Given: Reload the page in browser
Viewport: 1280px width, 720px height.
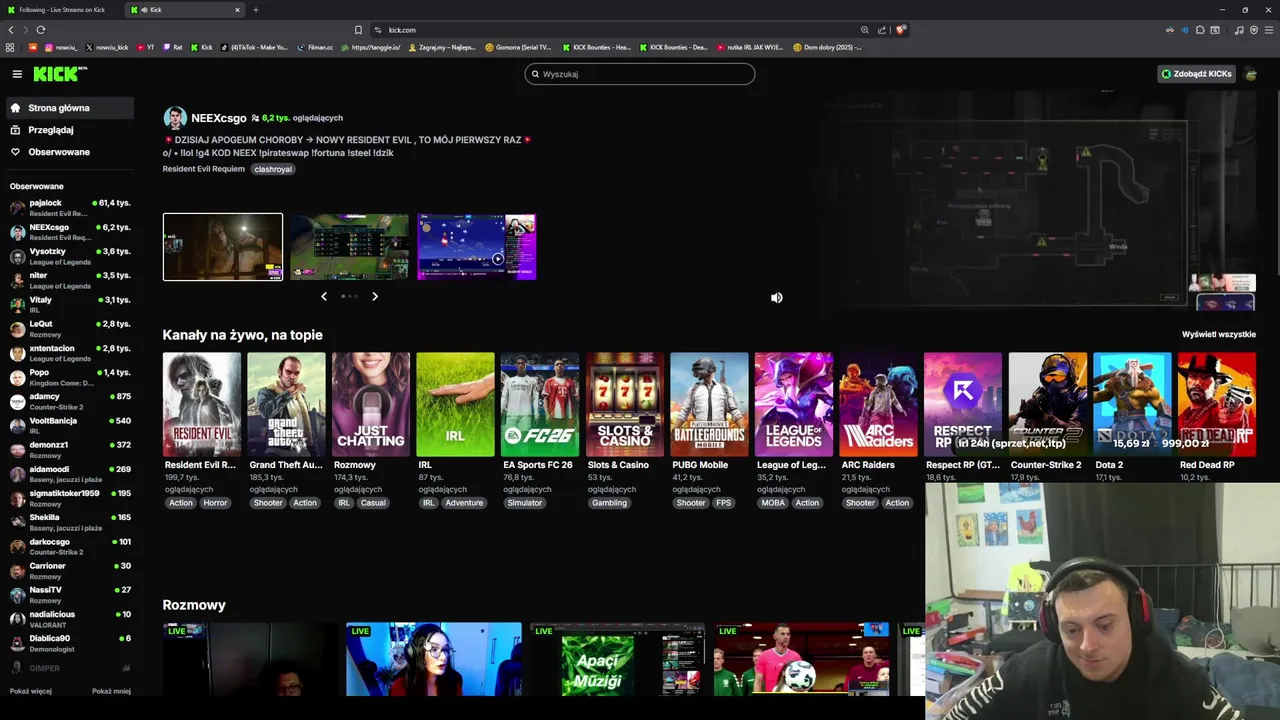Looking at the screenshot, I should [x=40, y=30].
